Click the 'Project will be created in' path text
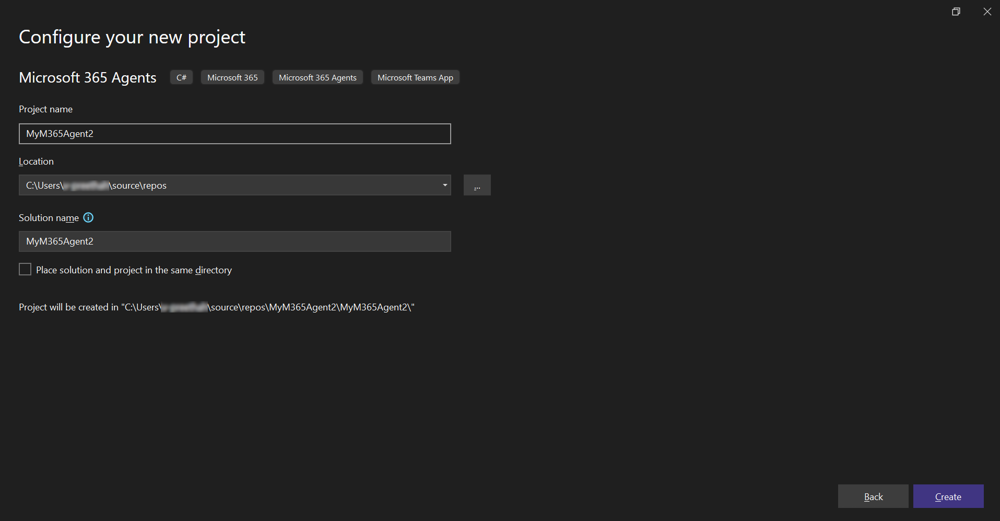The width and height of the screenshot is (1000, 521). click(x=216, y=307)
